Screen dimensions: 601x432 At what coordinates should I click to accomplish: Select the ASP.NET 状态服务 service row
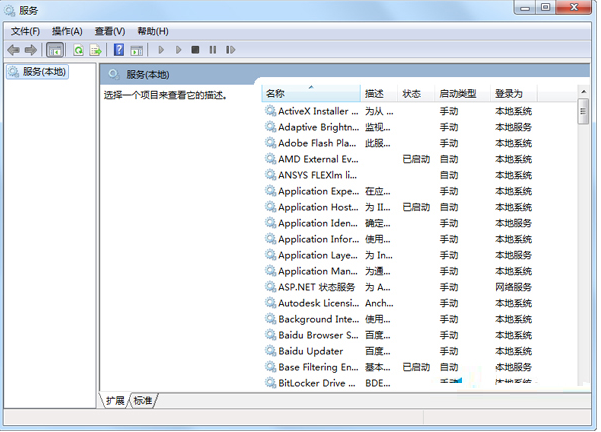pyautogui.click(x=316, y=287)
